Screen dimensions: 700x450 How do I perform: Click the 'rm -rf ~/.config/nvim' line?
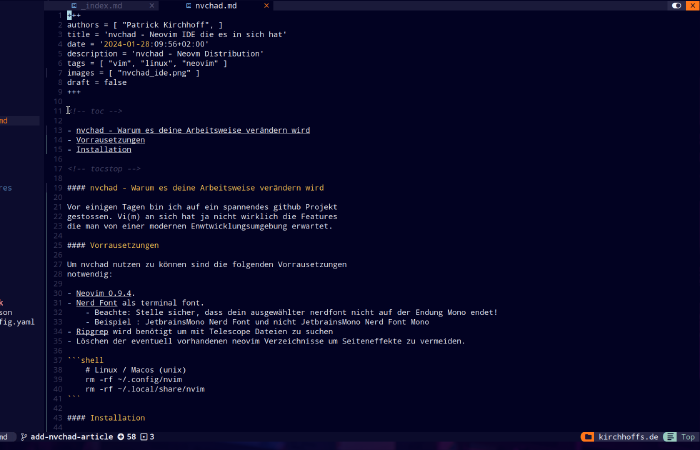coord(133,380)
